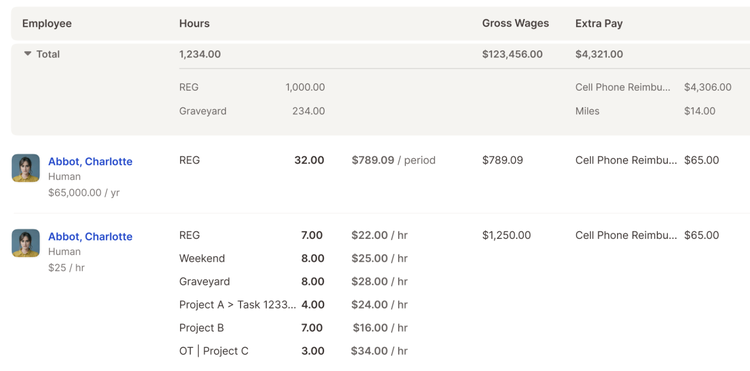Open second Abbot, Charlotte employee link

point(90,237)
